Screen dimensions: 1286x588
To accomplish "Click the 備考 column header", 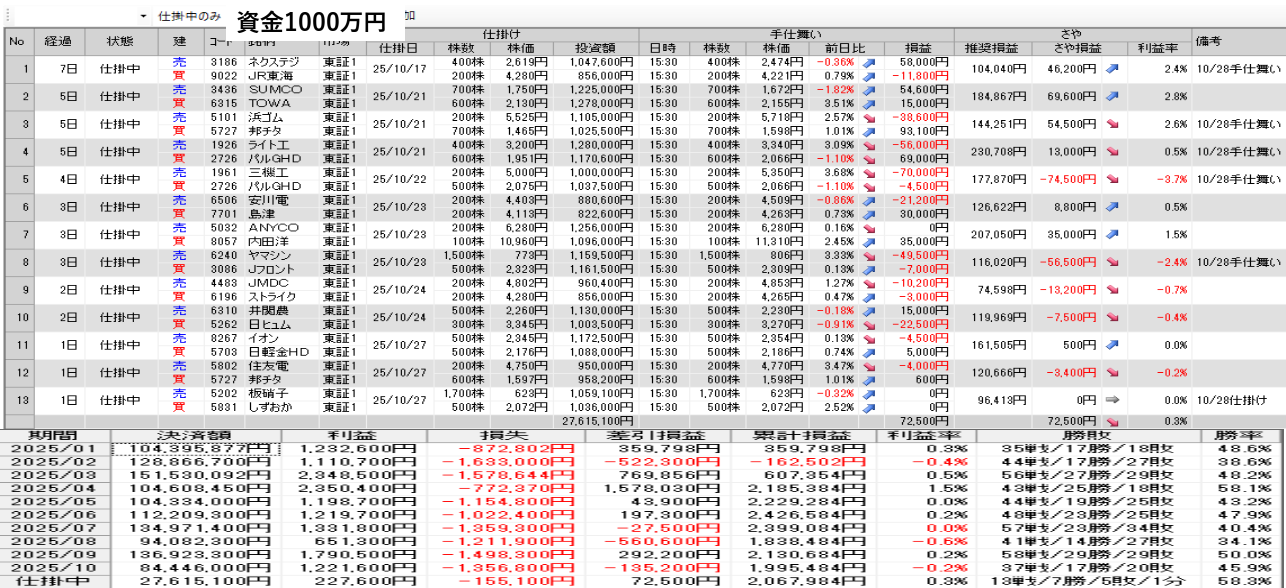I will (x=1209, y=42).
